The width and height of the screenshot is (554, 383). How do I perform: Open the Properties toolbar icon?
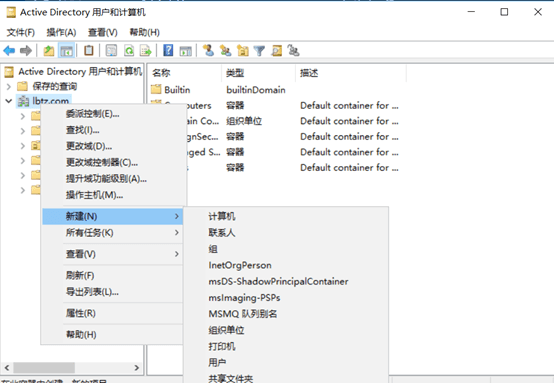[x=111, y=51]
